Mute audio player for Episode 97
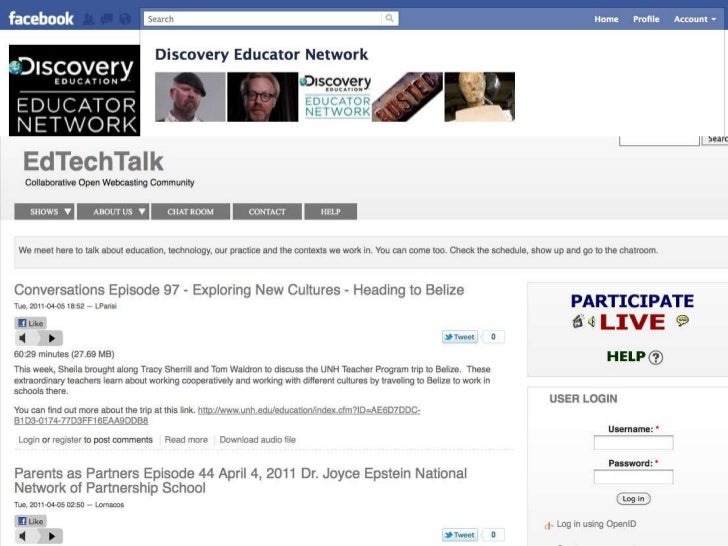The height and width of the screenshot is (546, 728). [22, 338]
